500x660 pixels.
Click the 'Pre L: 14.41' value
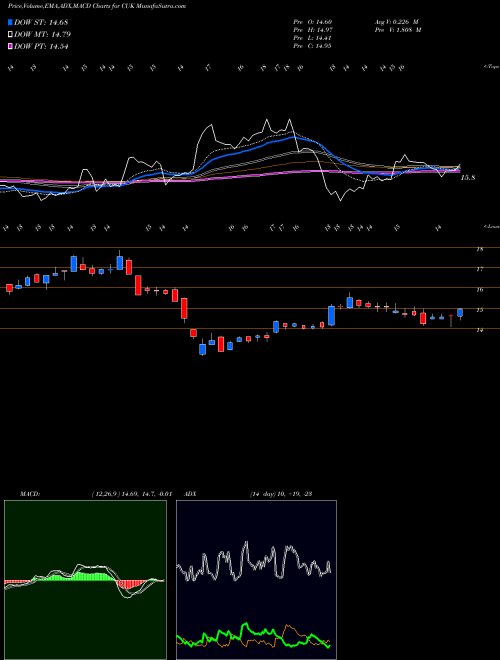coord(312,38)
